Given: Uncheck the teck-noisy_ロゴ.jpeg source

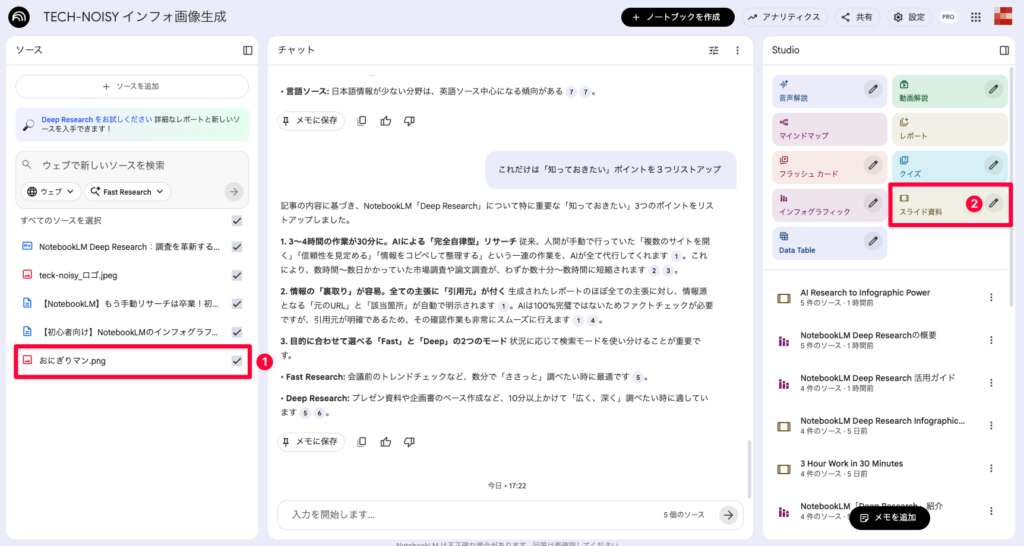Looking at the screenshot, I should pyautogui.click(x=237, y=276).
